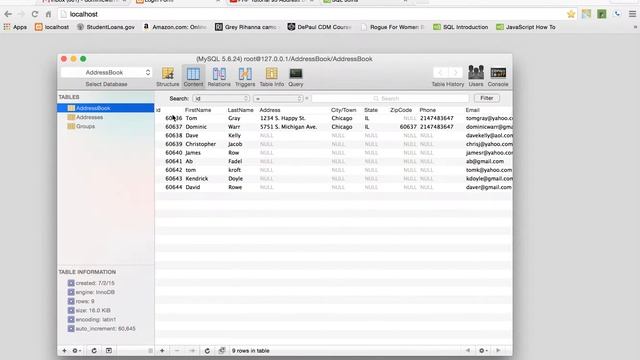Add a new table with plus icon

(64, 351)
